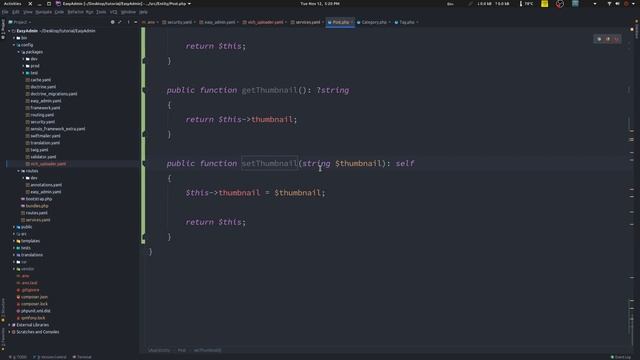This screenshot has height=360, width=640.
Task: Open the Window menu
Action: (129, 12)
